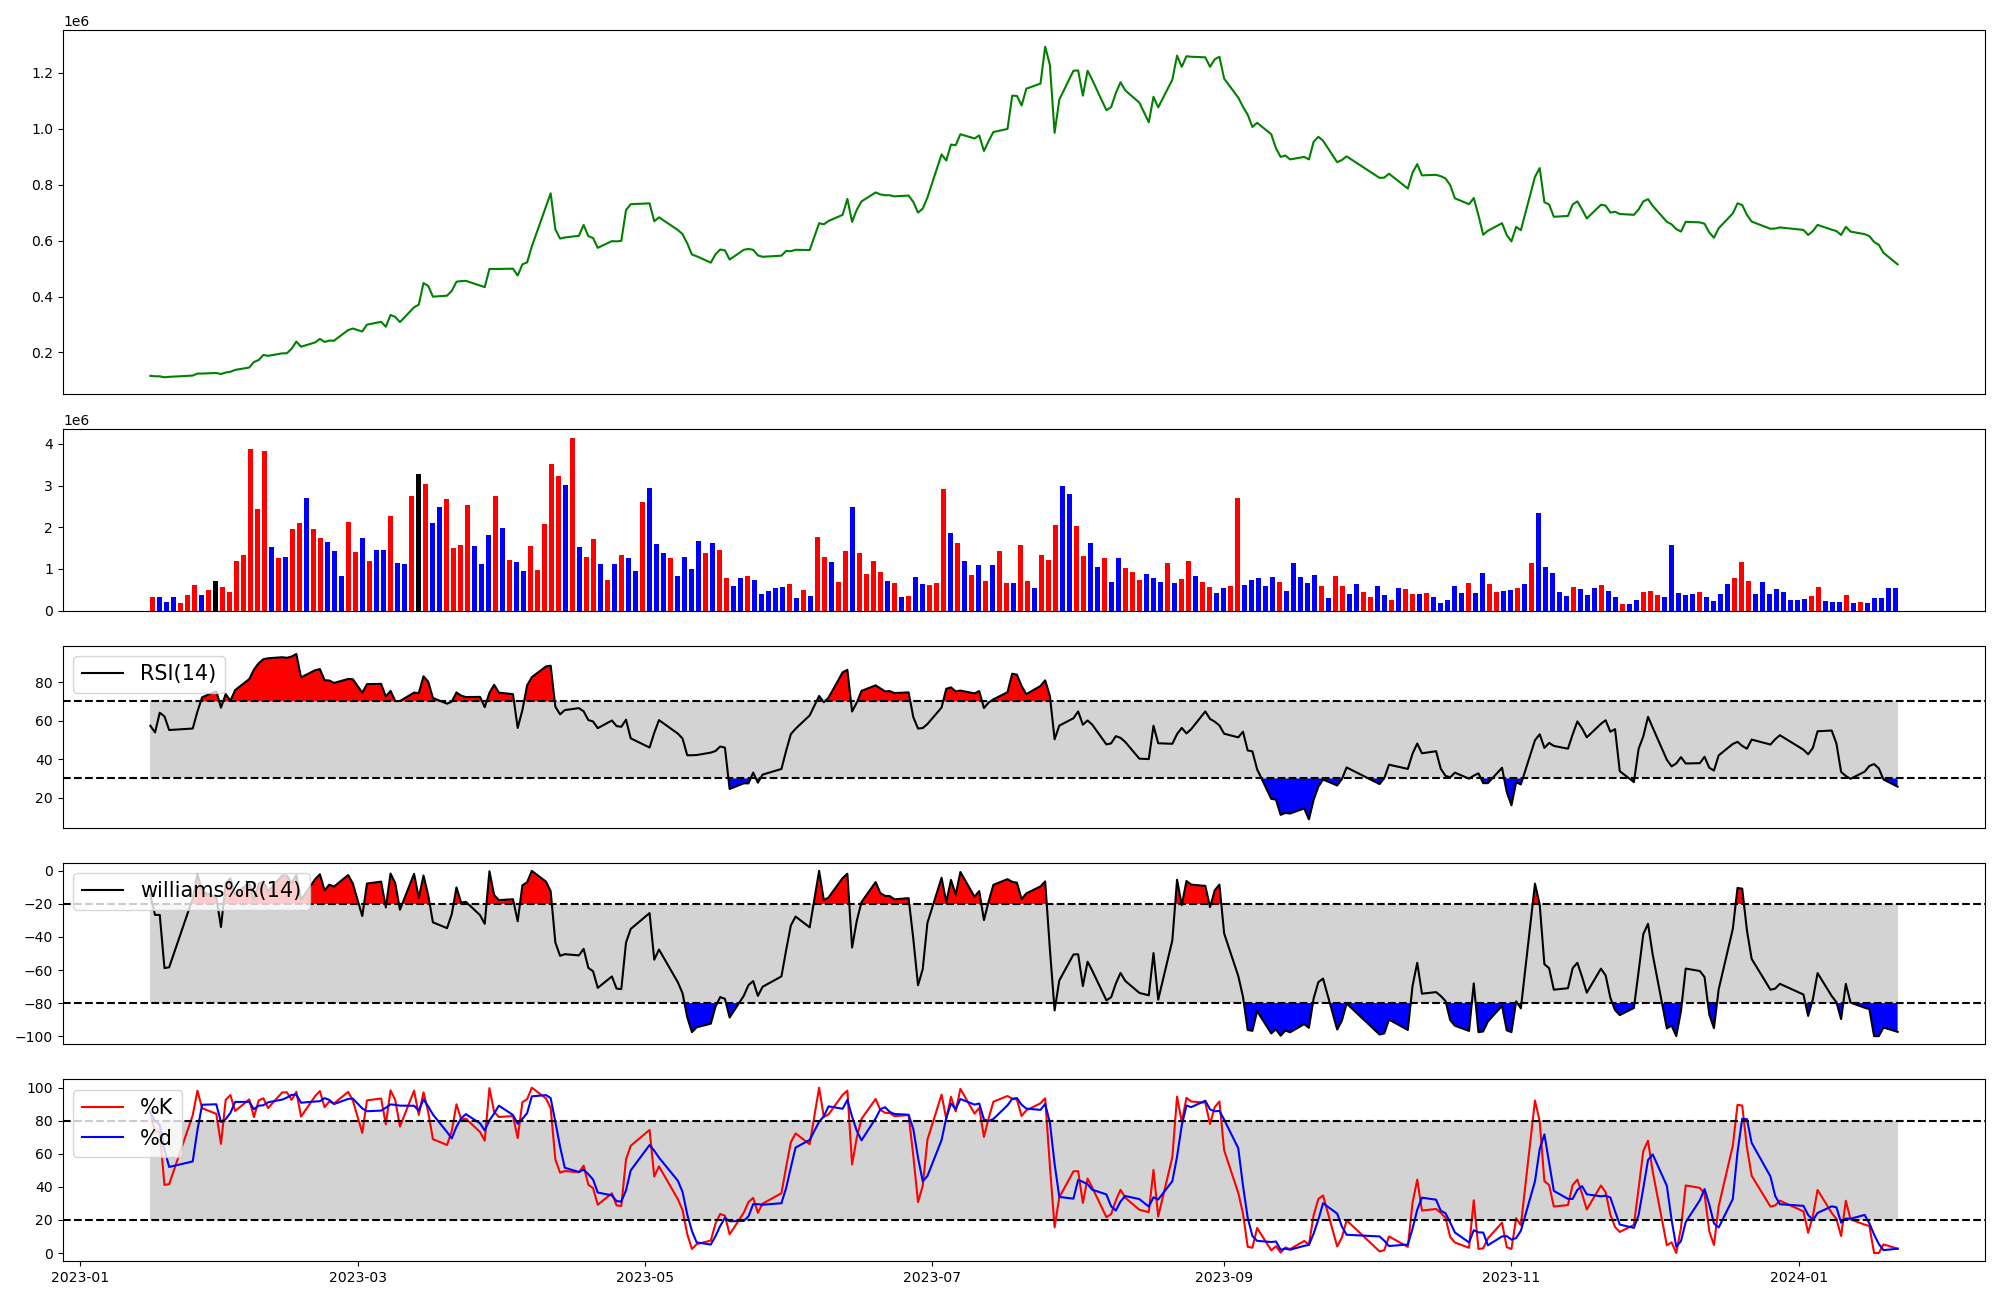Click the 2023-09 x-axis date label
Image resolution: width=2000 pixels, height=1300 pixels.
point(1224,1277)
